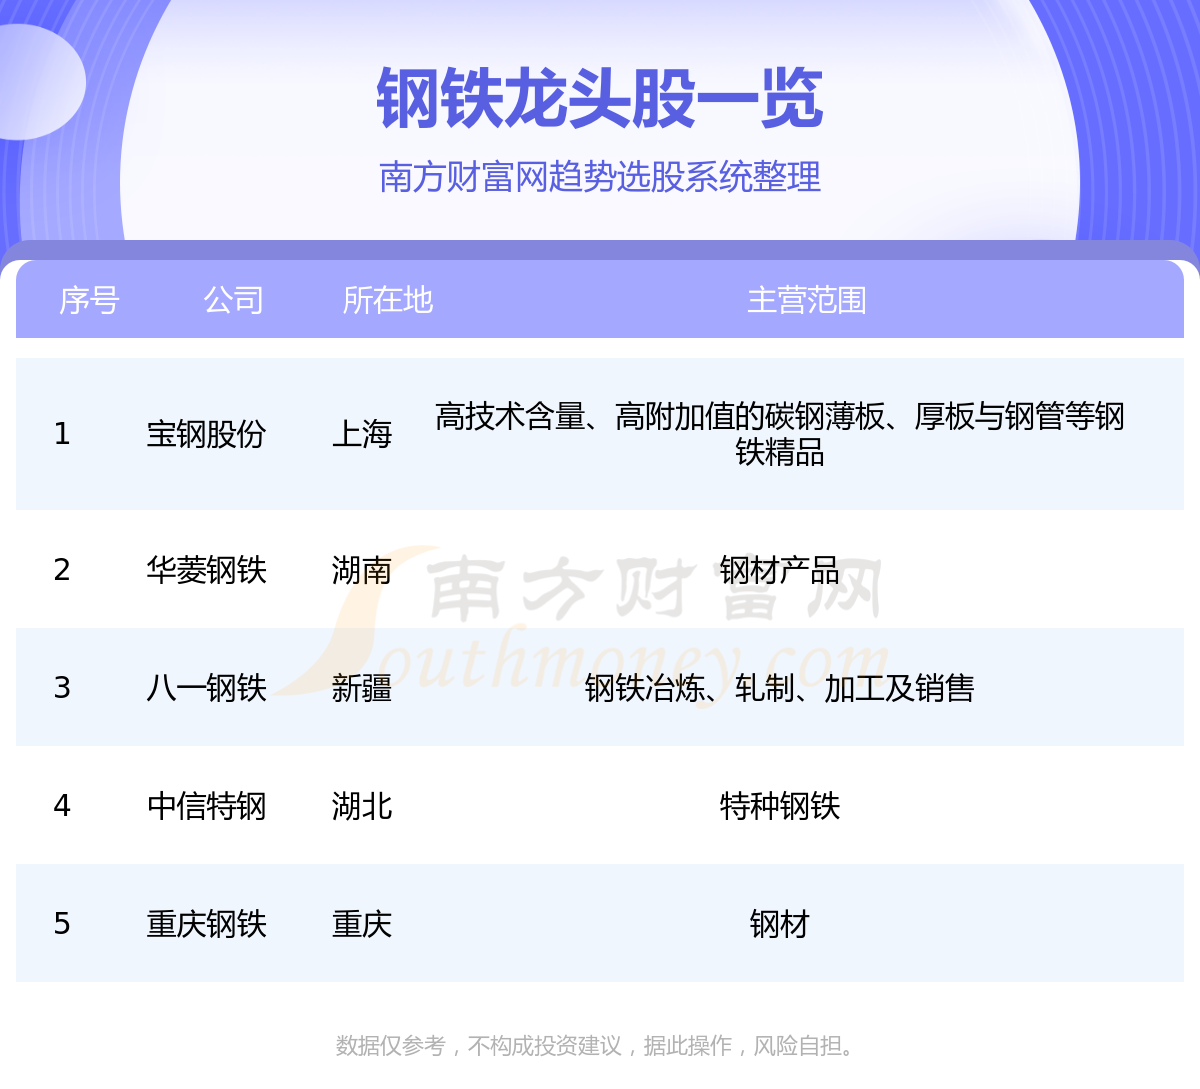The width and height of the screenshot is (1200, 1089).
Task: Click the subtitle 南方财富网趋势选股系统整理
Action: (600, 177)
